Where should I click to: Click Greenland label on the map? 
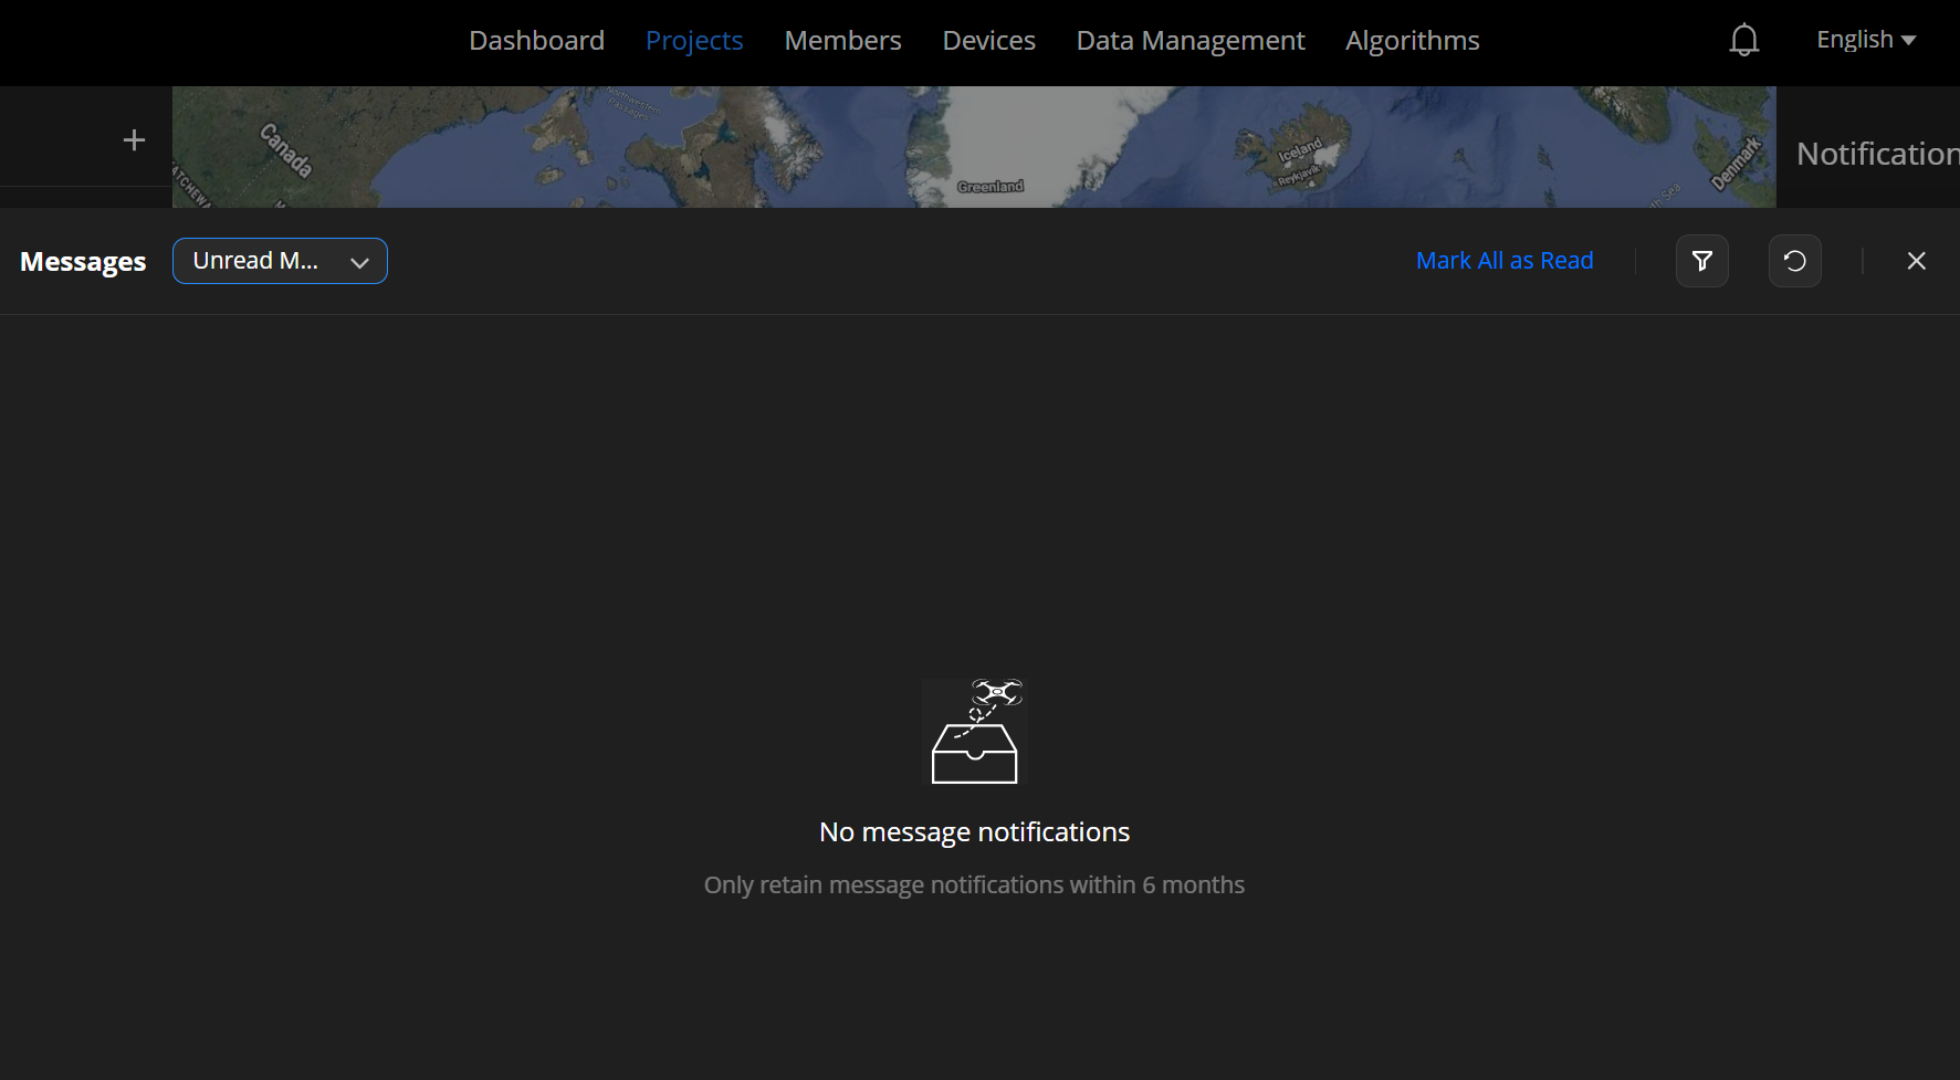pyautogui.click(x=990, y=187)
